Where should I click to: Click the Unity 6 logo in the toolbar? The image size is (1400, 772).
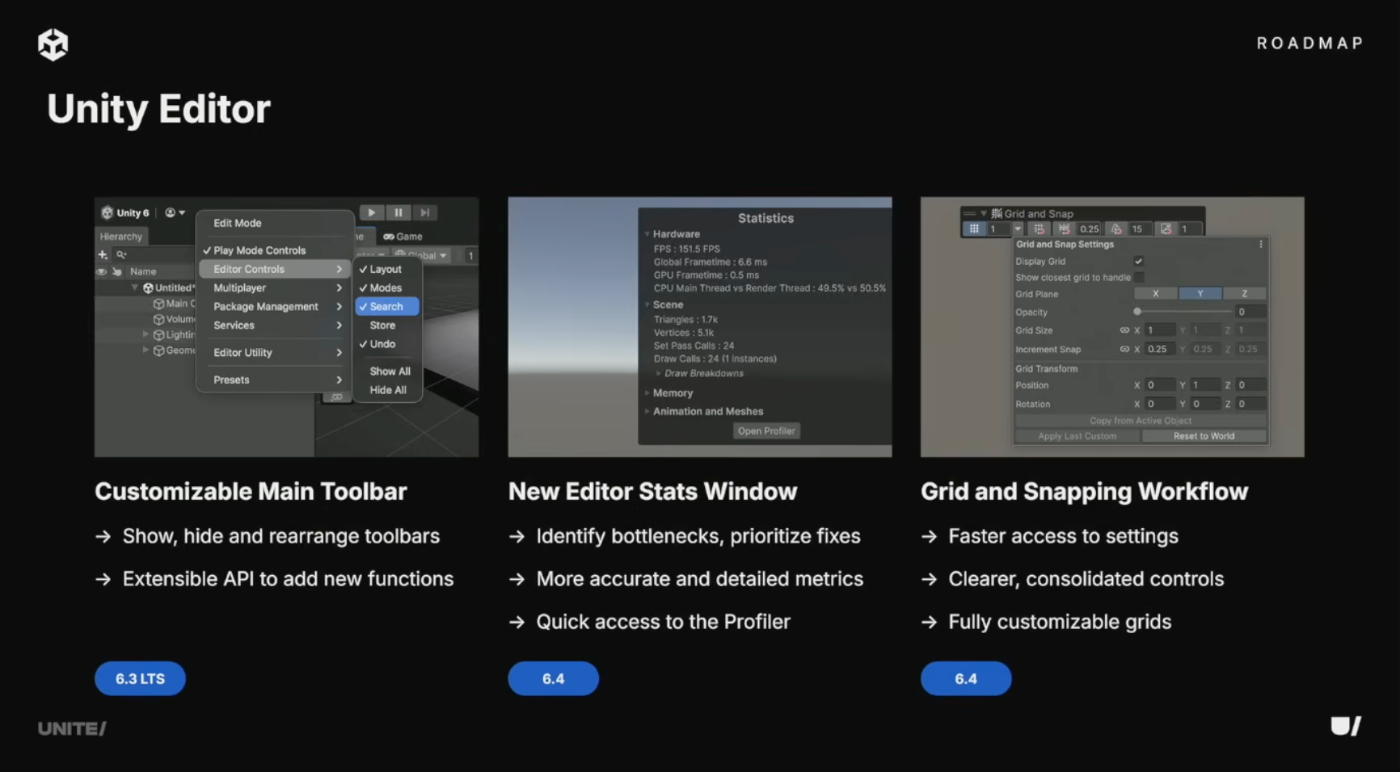pos(107,213)
